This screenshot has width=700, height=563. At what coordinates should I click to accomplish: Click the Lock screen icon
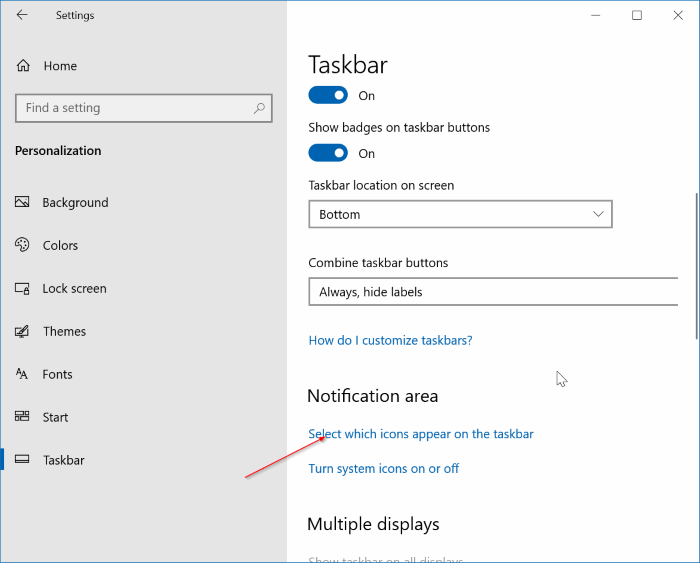22,288
